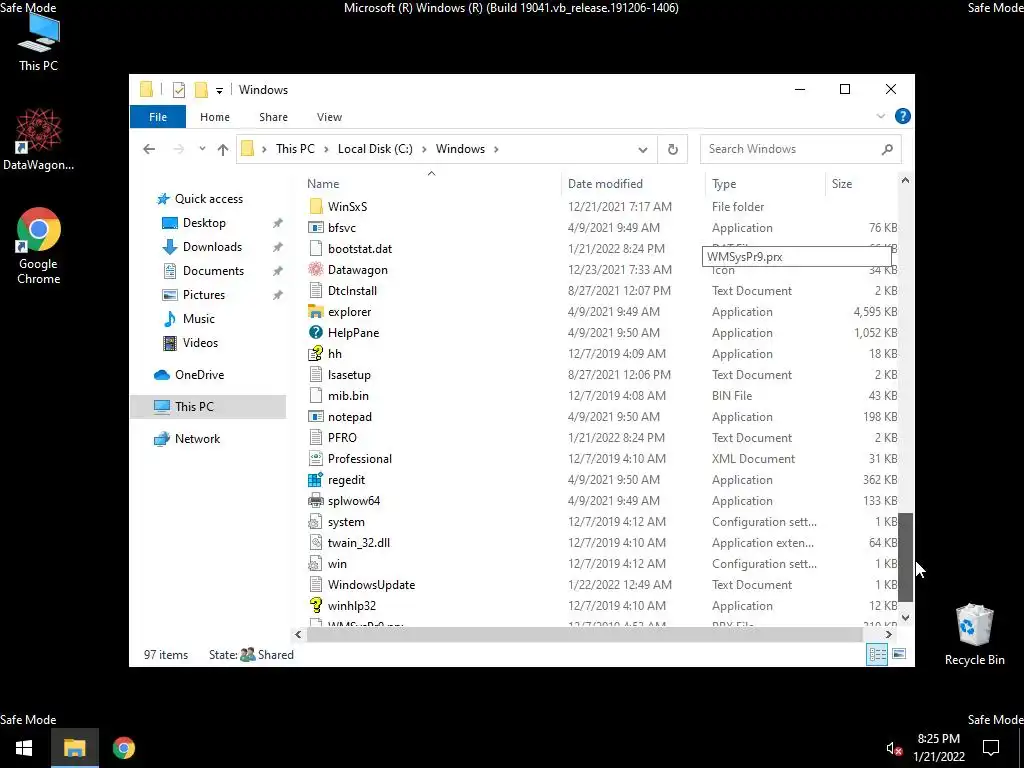Expand the chevron after This PC breadcrumb
This screenshot has width=1024, height=768.
point(326,149)
